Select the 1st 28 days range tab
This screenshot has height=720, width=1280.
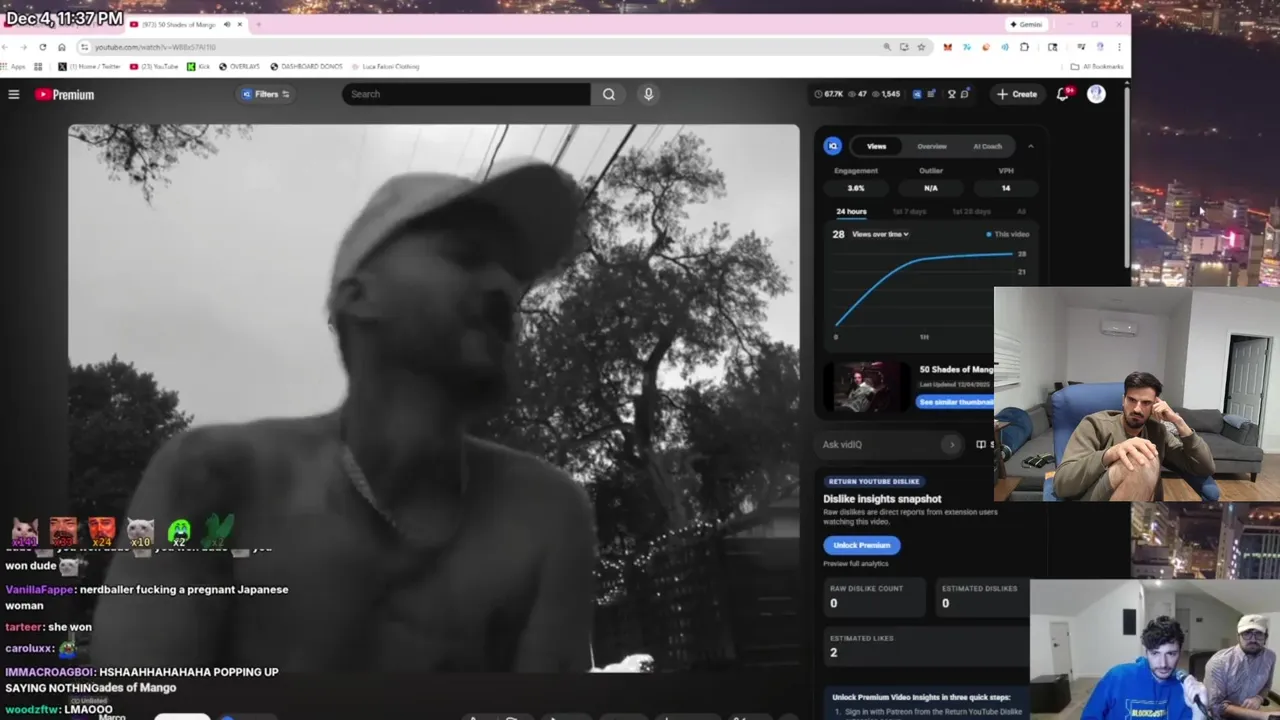(971, 212)
